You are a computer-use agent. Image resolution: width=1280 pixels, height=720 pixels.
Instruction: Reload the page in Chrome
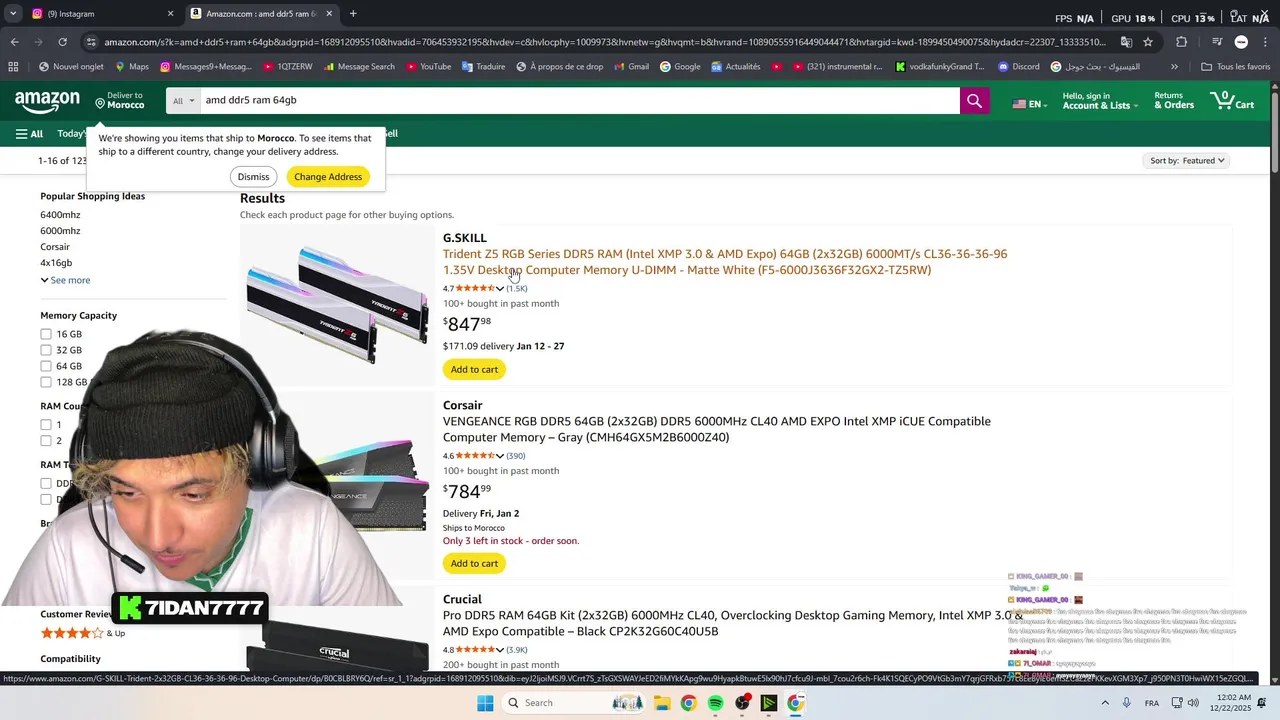63,42
